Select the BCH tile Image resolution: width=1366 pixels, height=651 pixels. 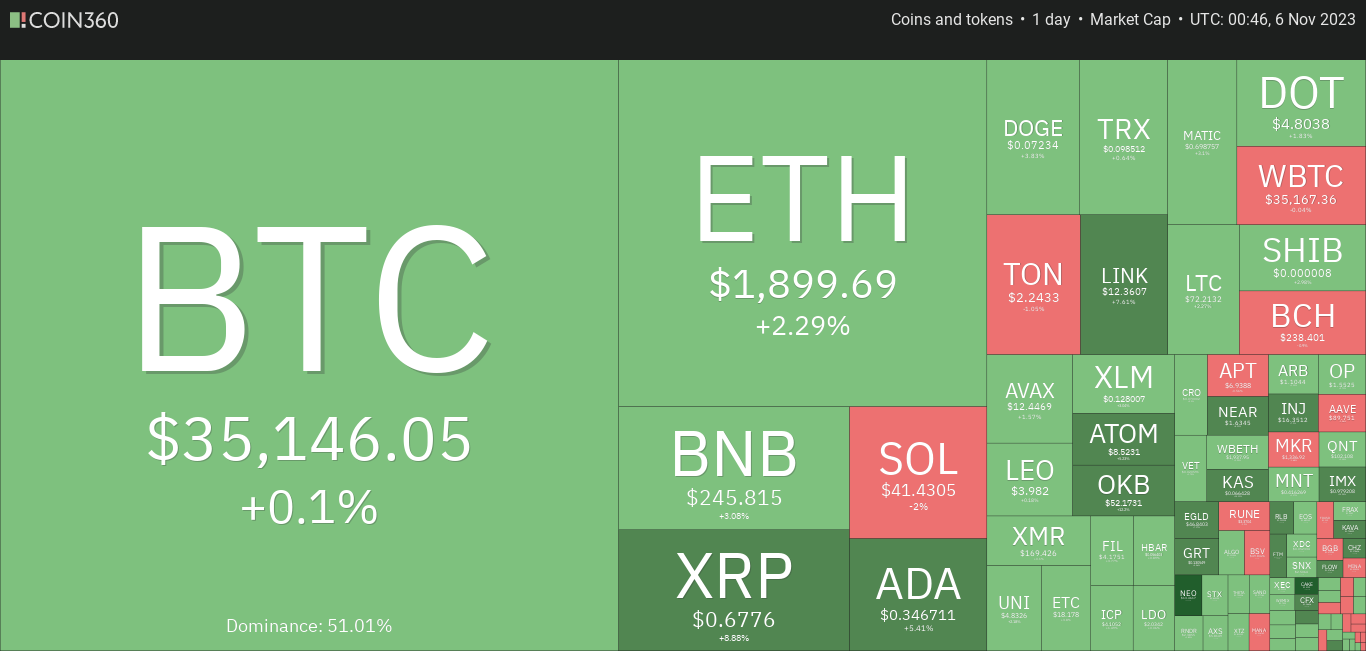pyautogui.click(x=1302, y=323)
